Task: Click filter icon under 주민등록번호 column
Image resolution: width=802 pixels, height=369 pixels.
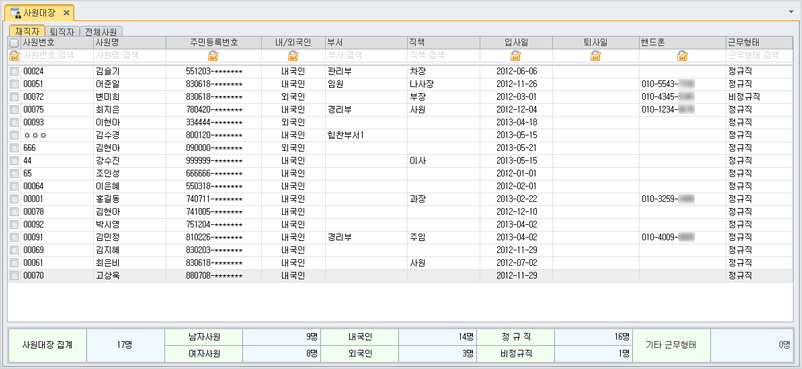Action: pos(213,55)
